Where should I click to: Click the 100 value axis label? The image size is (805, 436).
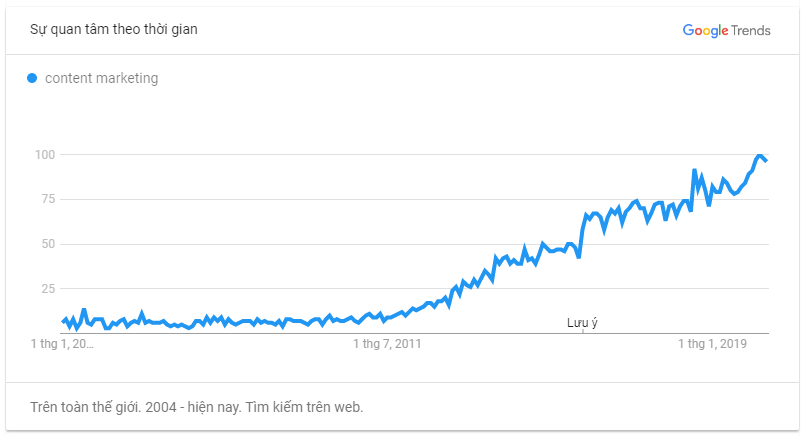(x=45, y=155)
